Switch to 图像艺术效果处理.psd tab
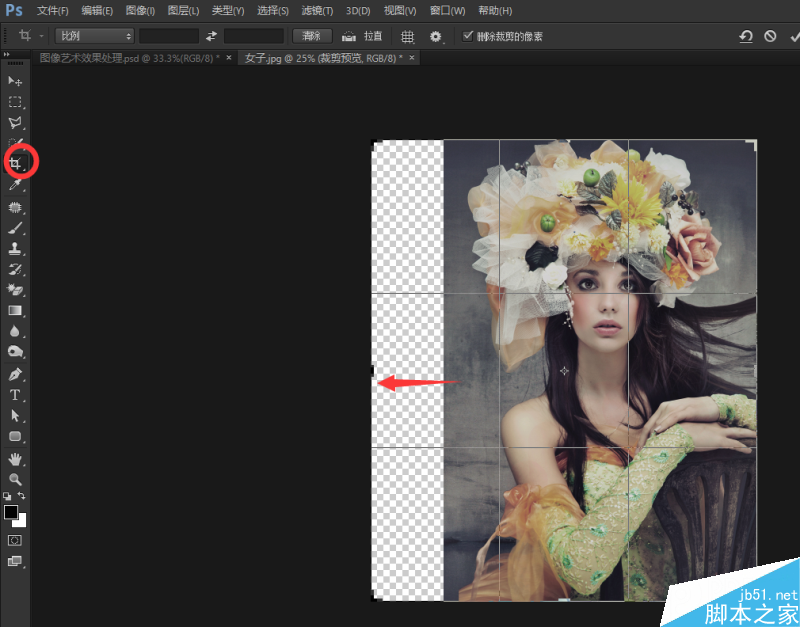800x627 pixels. coord(130,58)
